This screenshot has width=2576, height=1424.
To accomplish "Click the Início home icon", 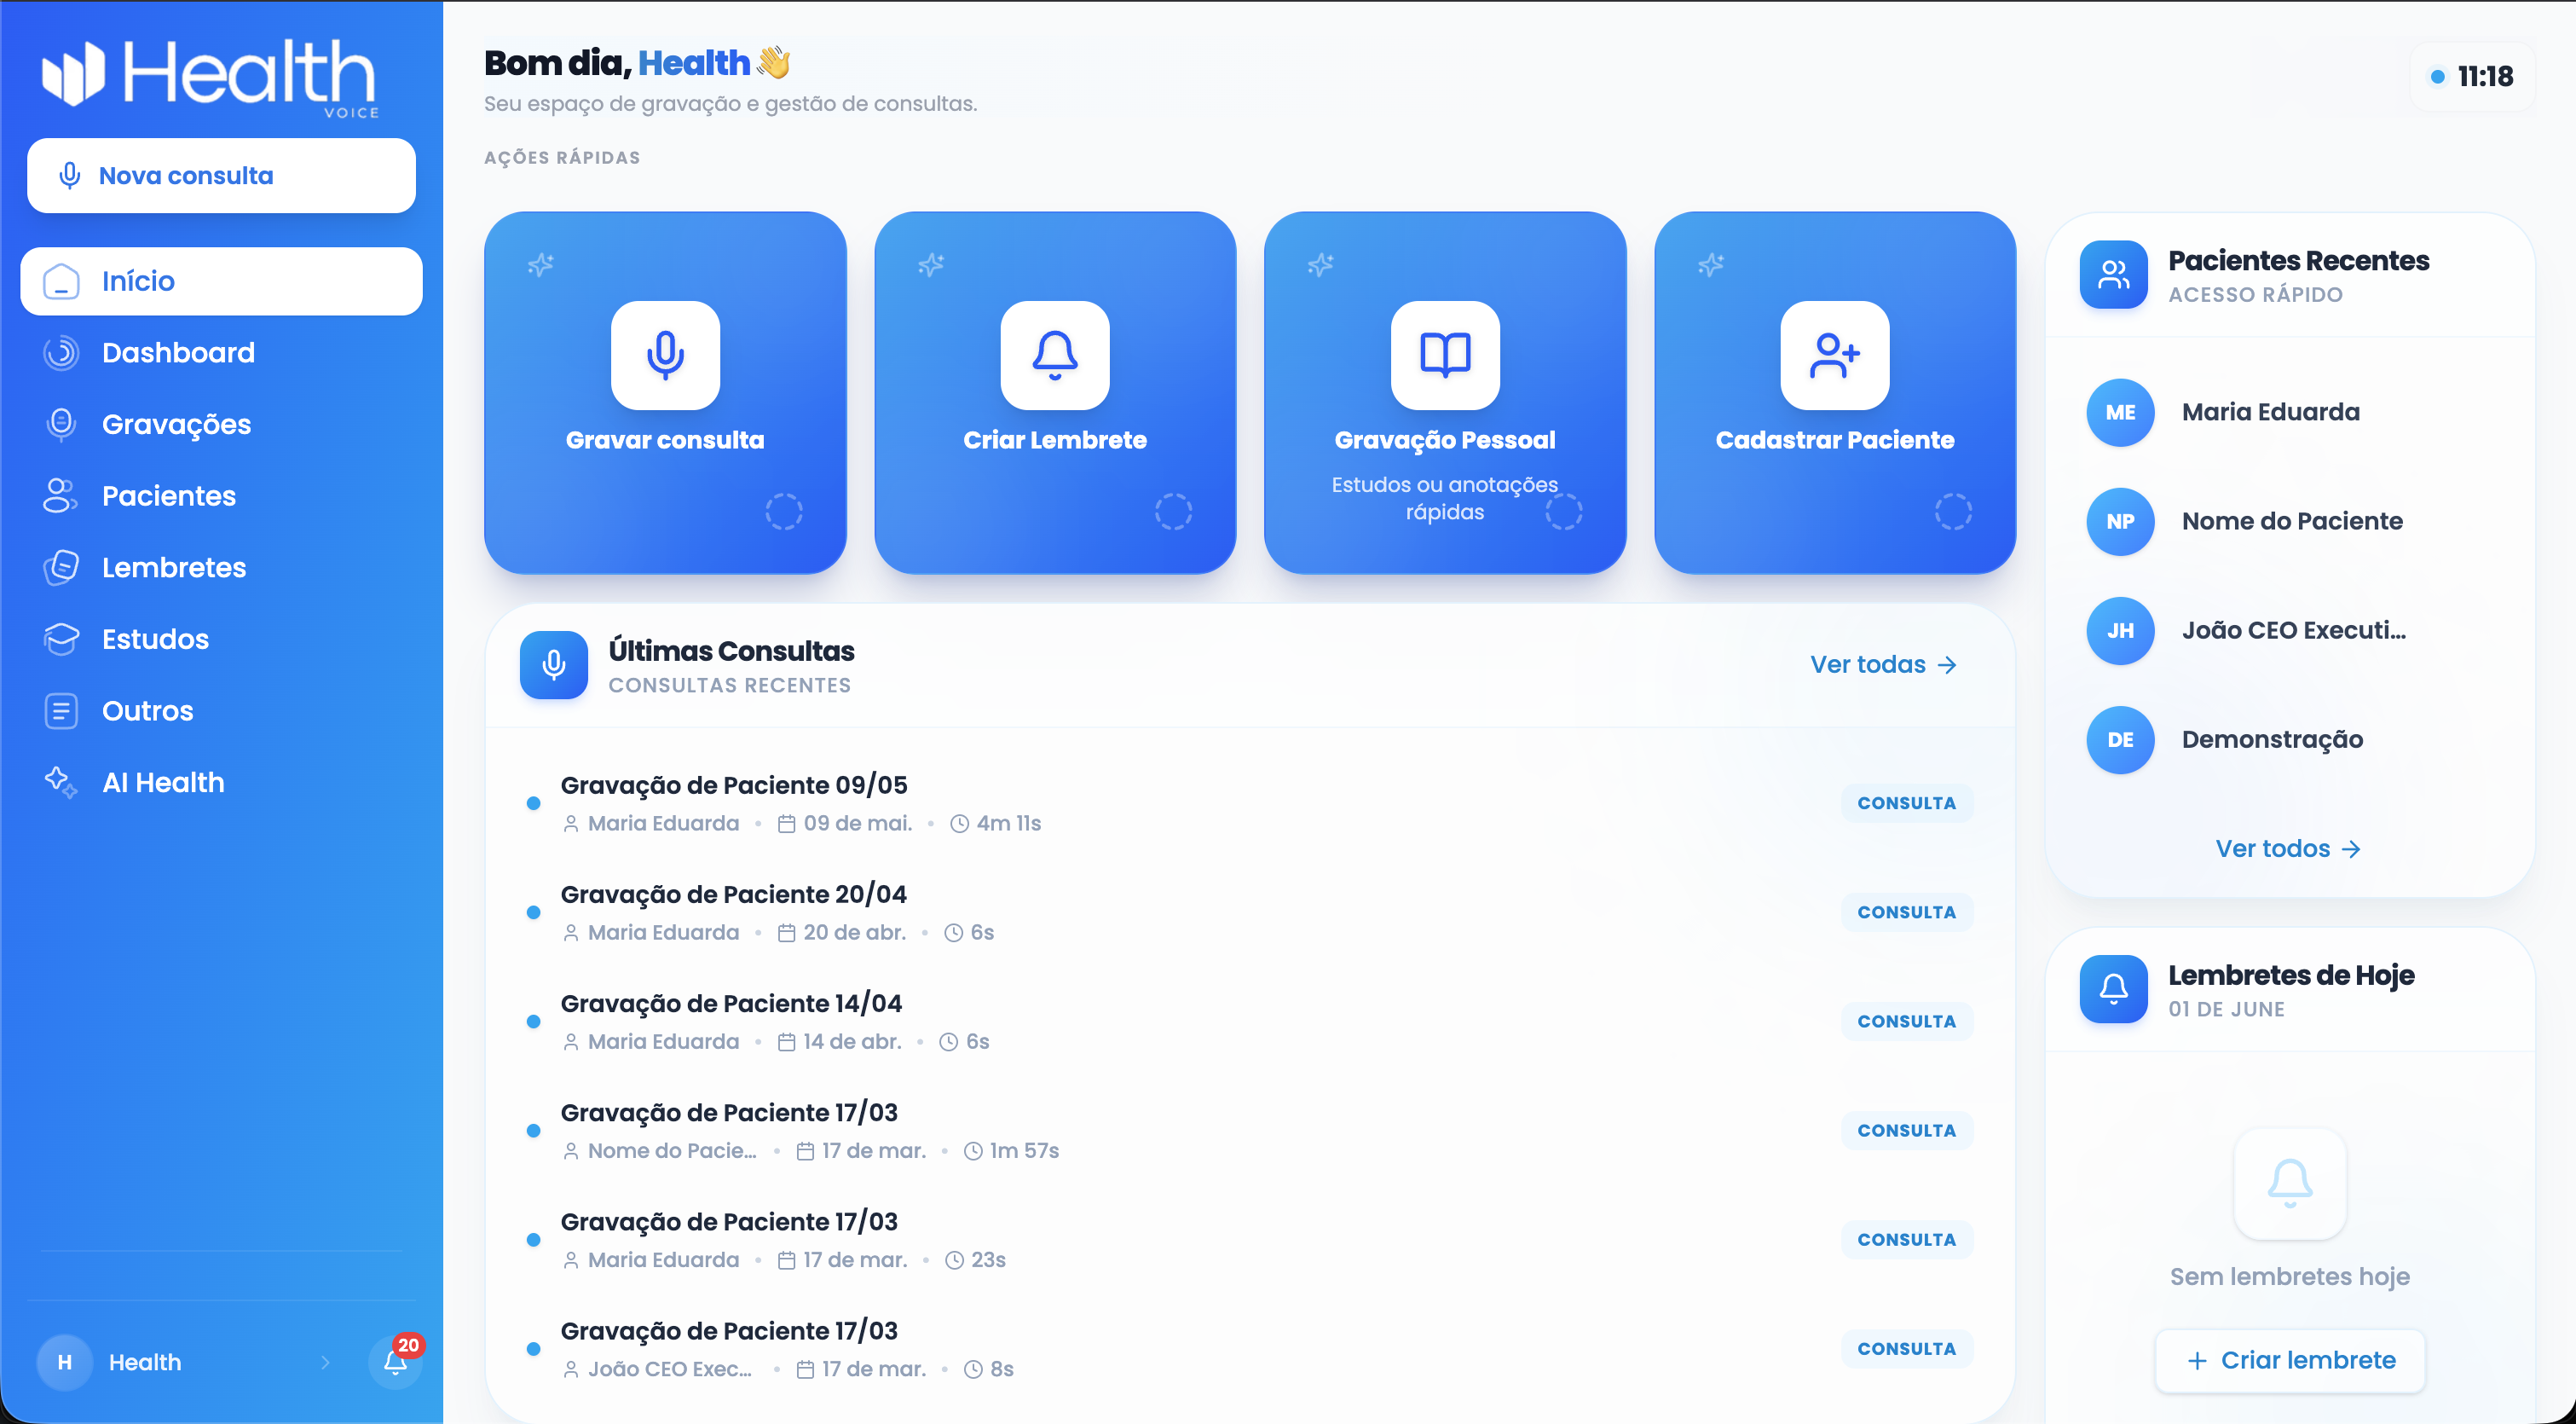I will tap(61, 282).
